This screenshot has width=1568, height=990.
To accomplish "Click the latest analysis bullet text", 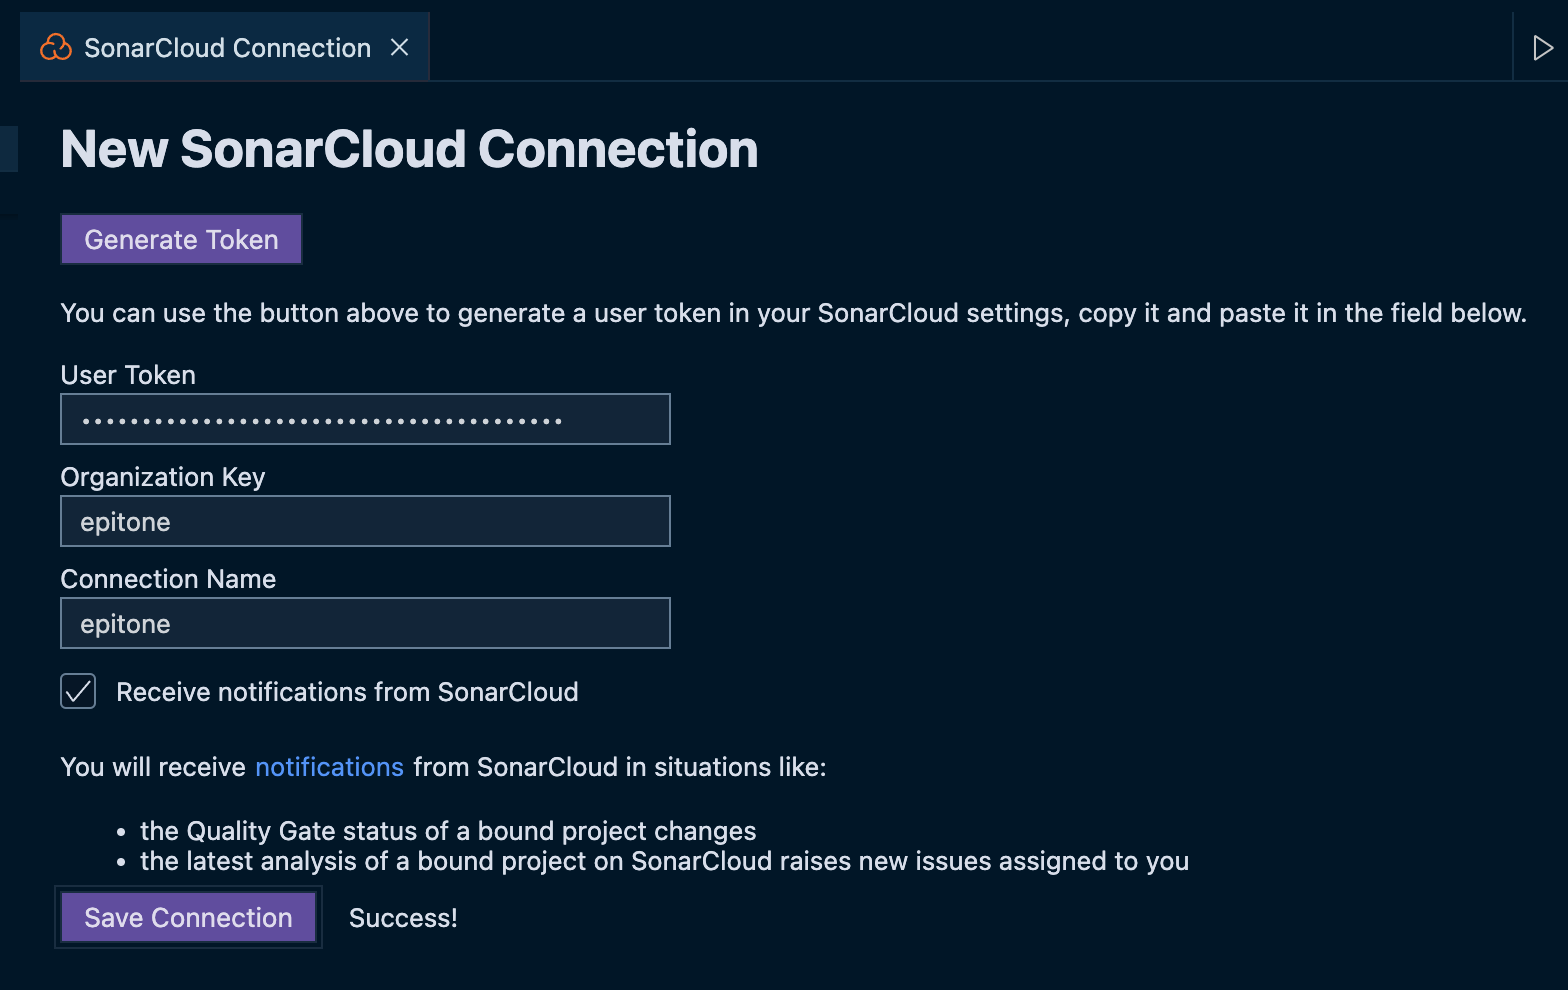I will (x=664, y=861).
